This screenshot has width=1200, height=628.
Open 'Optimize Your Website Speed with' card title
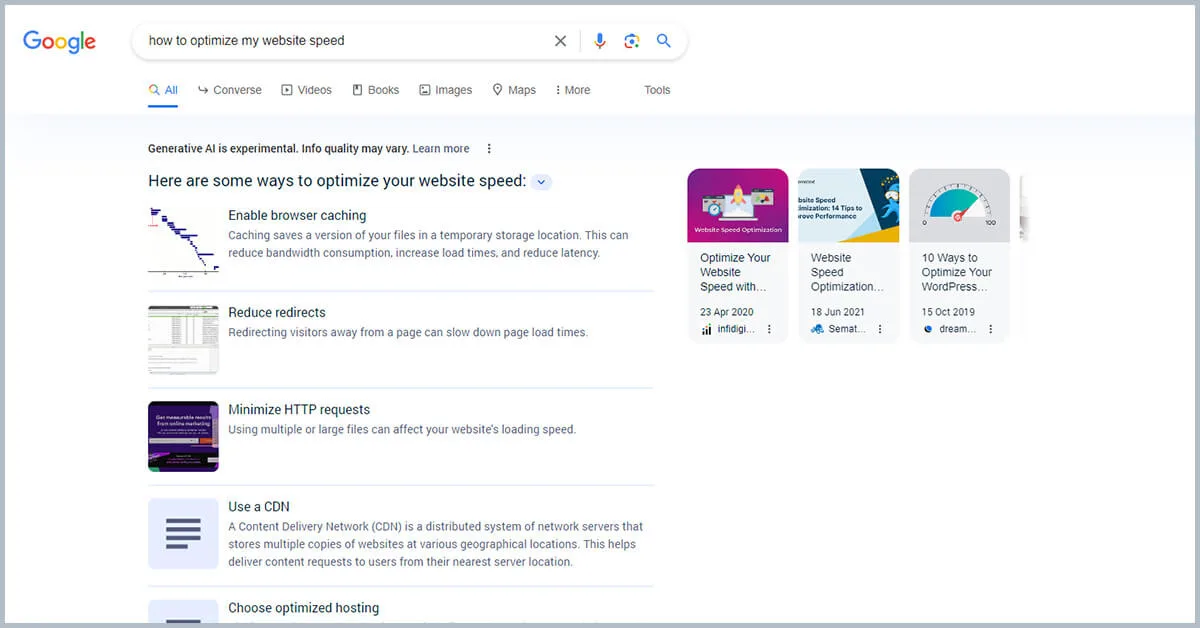click(735, 272)
